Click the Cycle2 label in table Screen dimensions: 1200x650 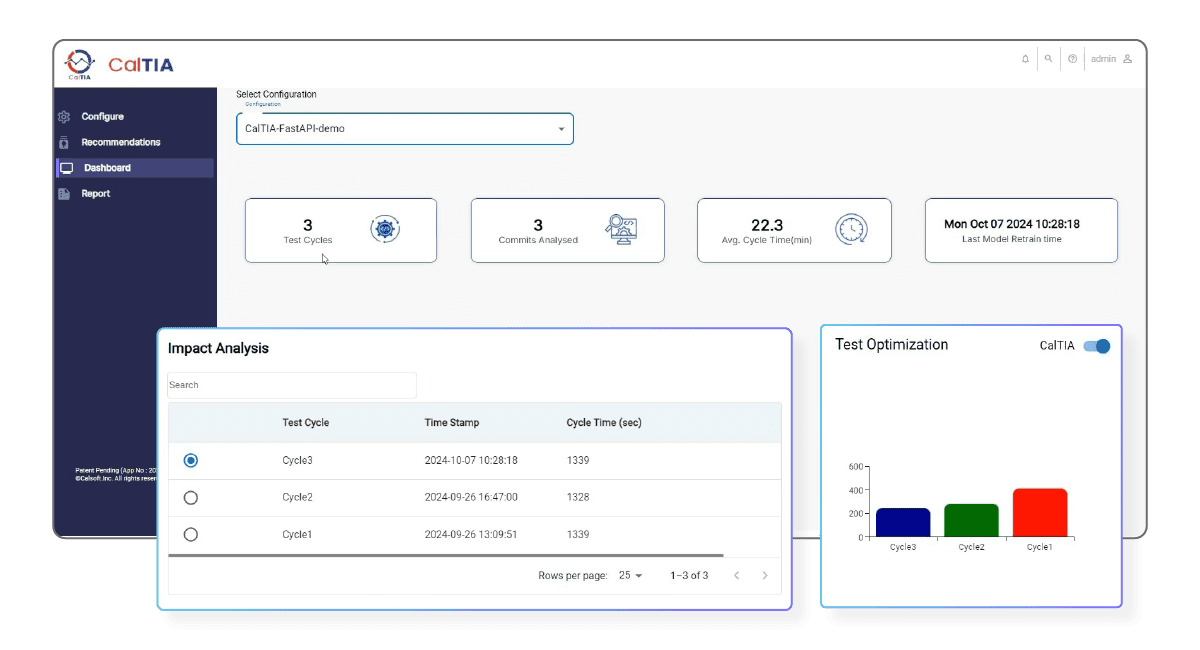(297, 497)
